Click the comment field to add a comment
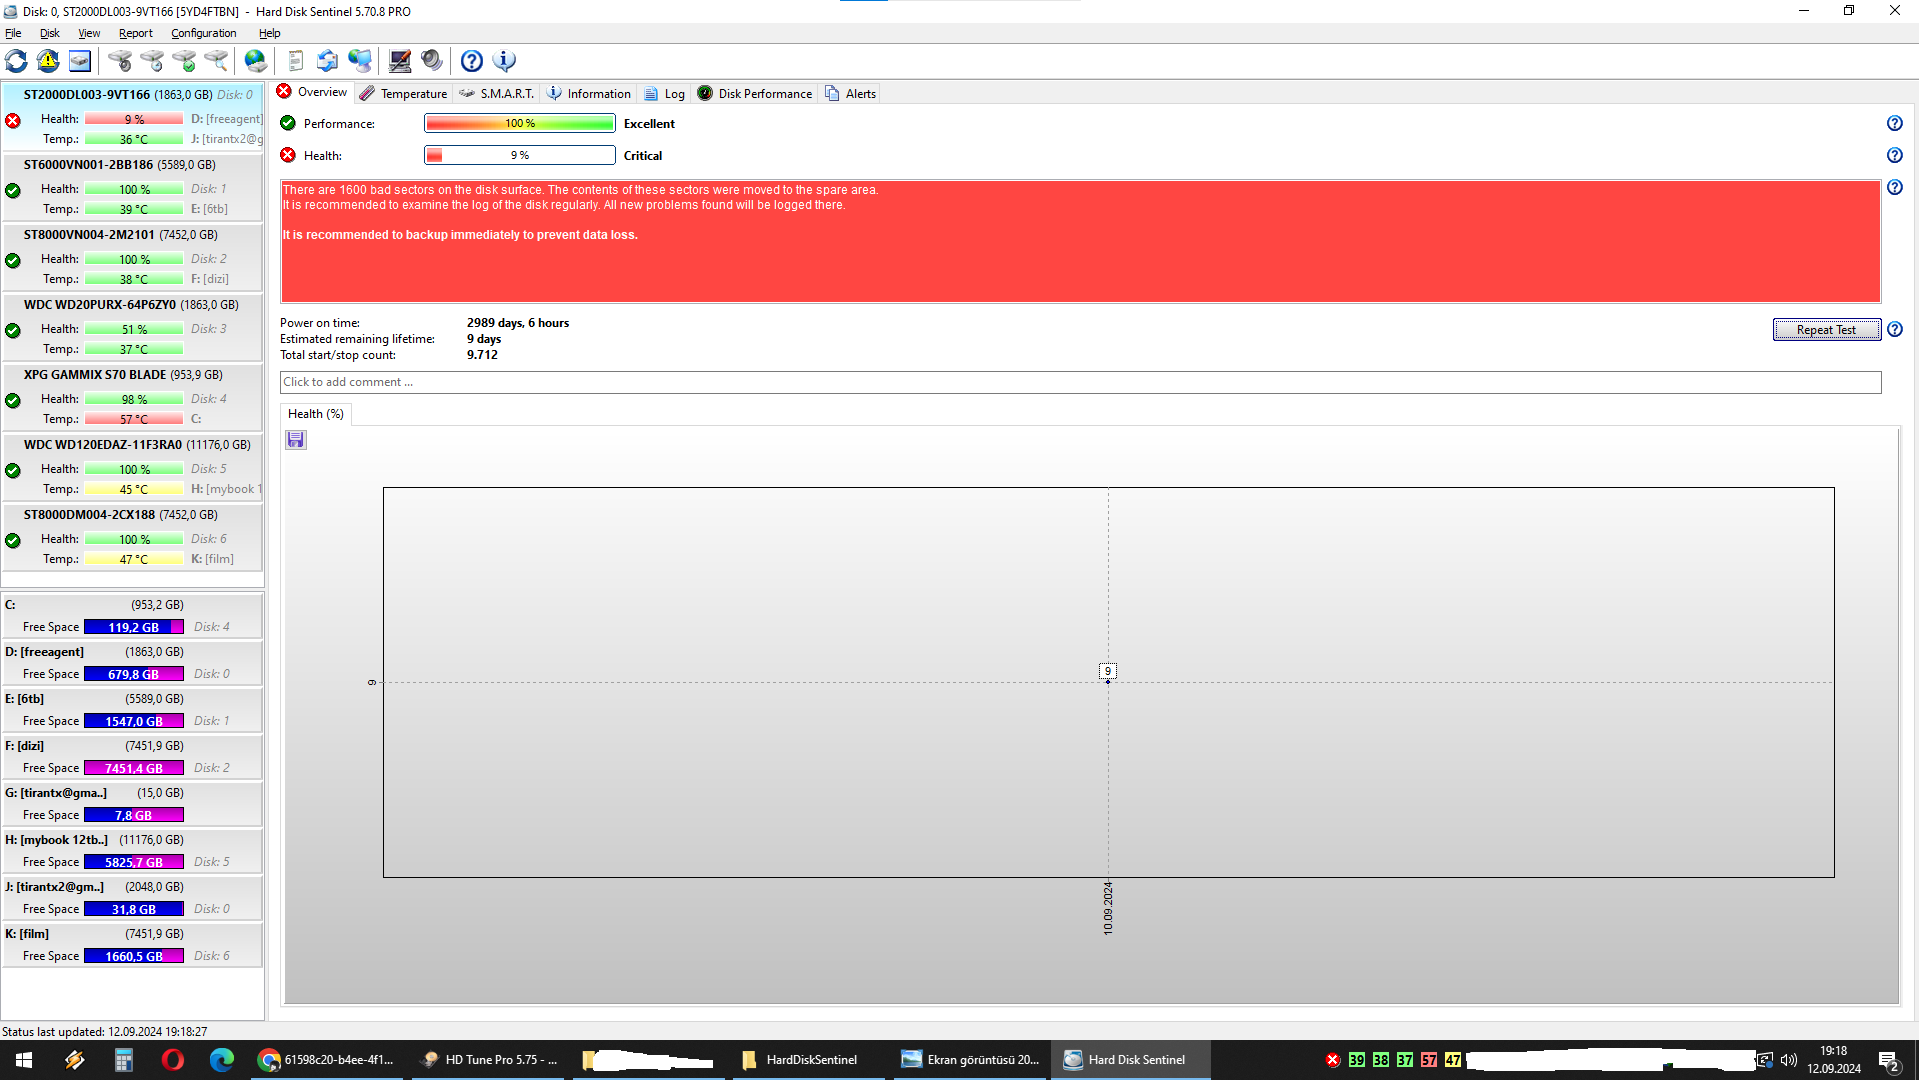Screen dimensions: 1919x1080 pyautogui.click(x=1080, y=382)
